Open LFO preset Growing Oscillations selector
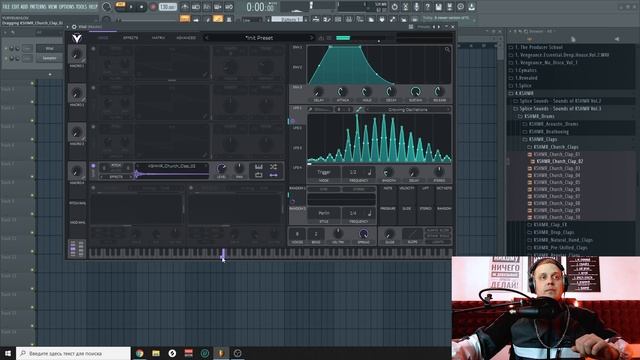Image resolution: width=640 pixels, height=360 pixels. [408, 109]
